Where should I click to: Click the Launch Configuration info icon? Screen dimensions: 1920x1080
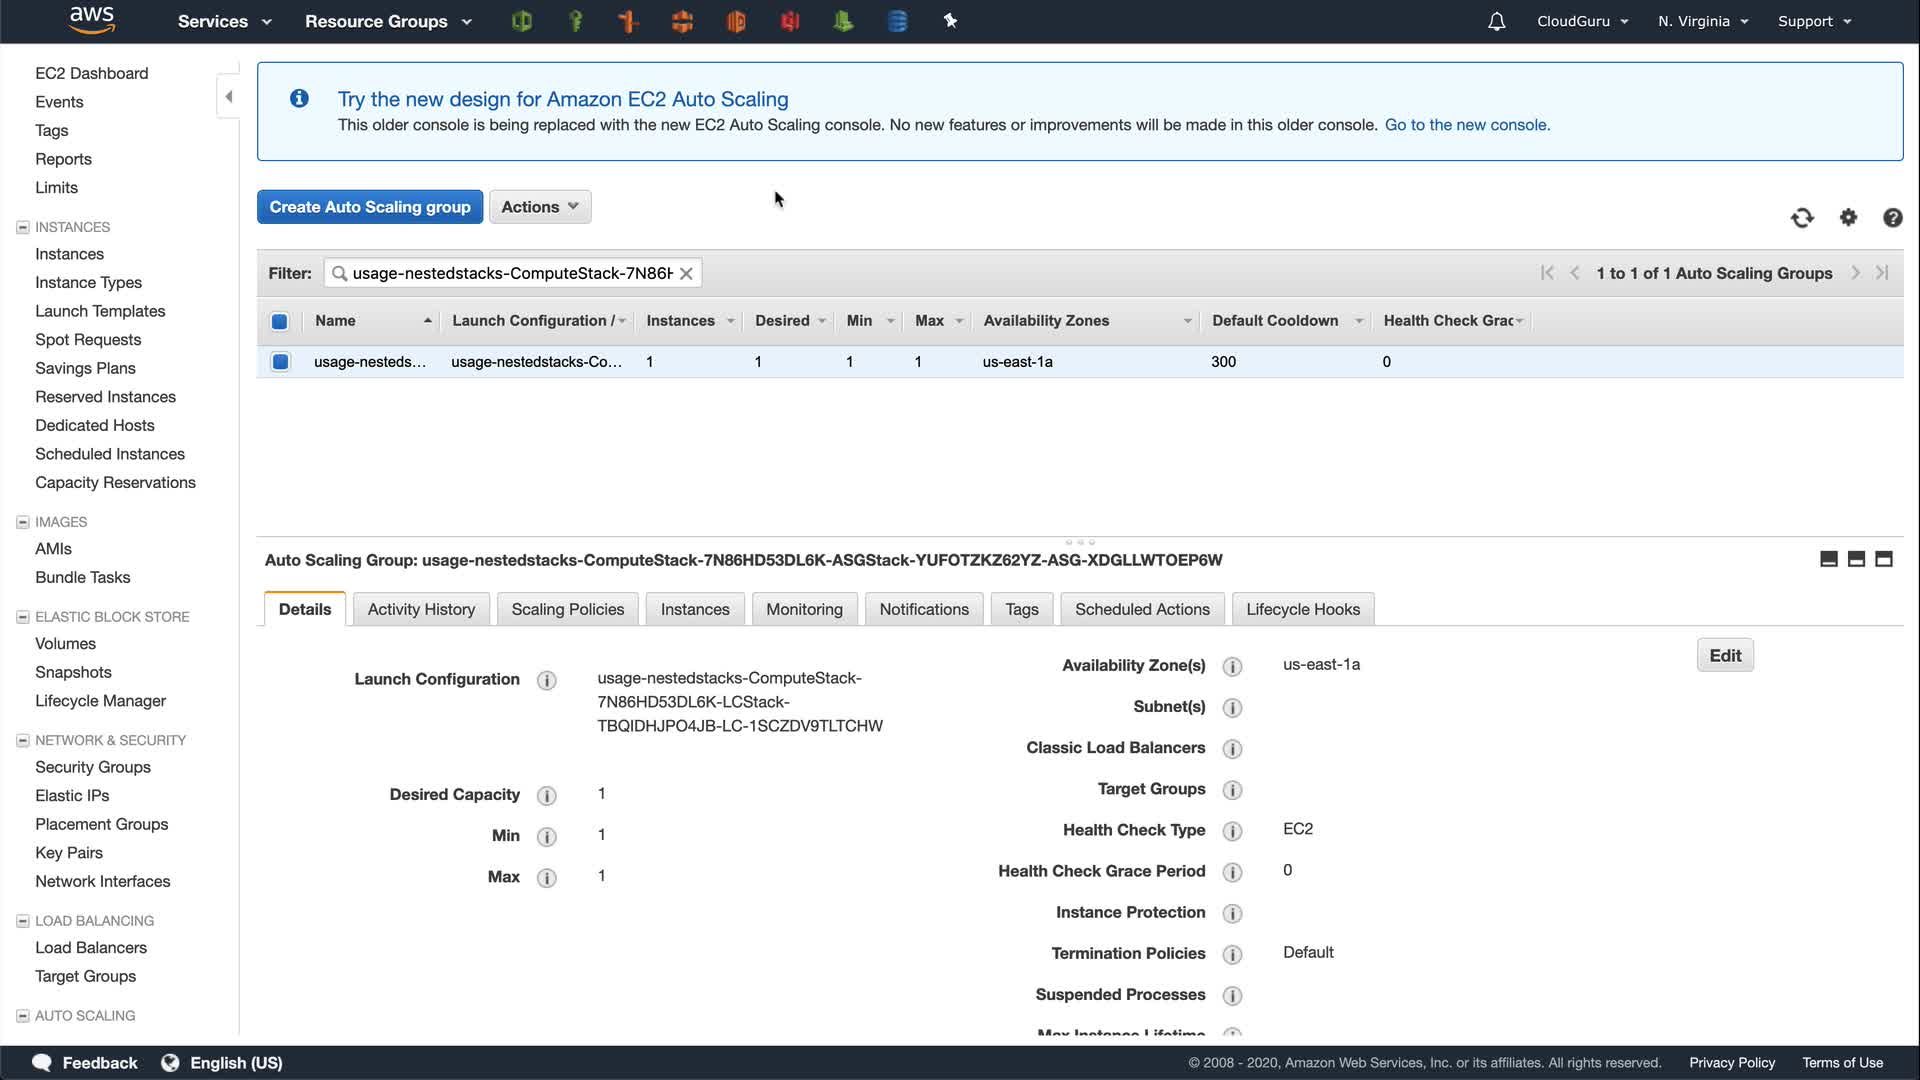click(546, 680)
